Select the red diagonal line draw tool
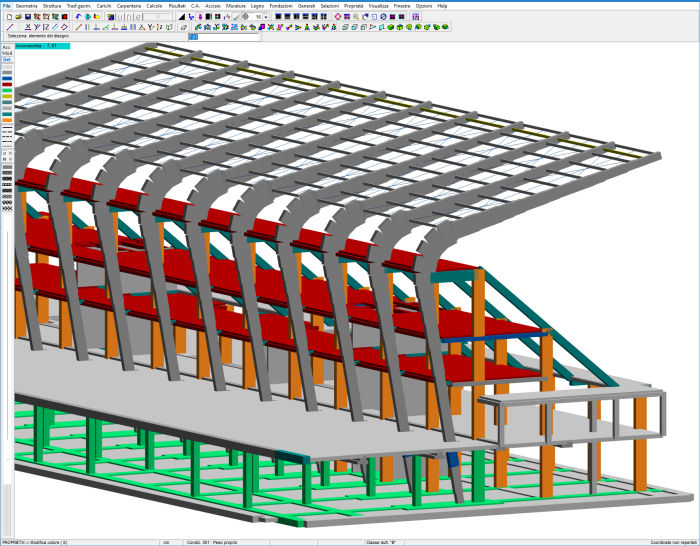The width and height of the screenshot is (700, 546). 8,27
